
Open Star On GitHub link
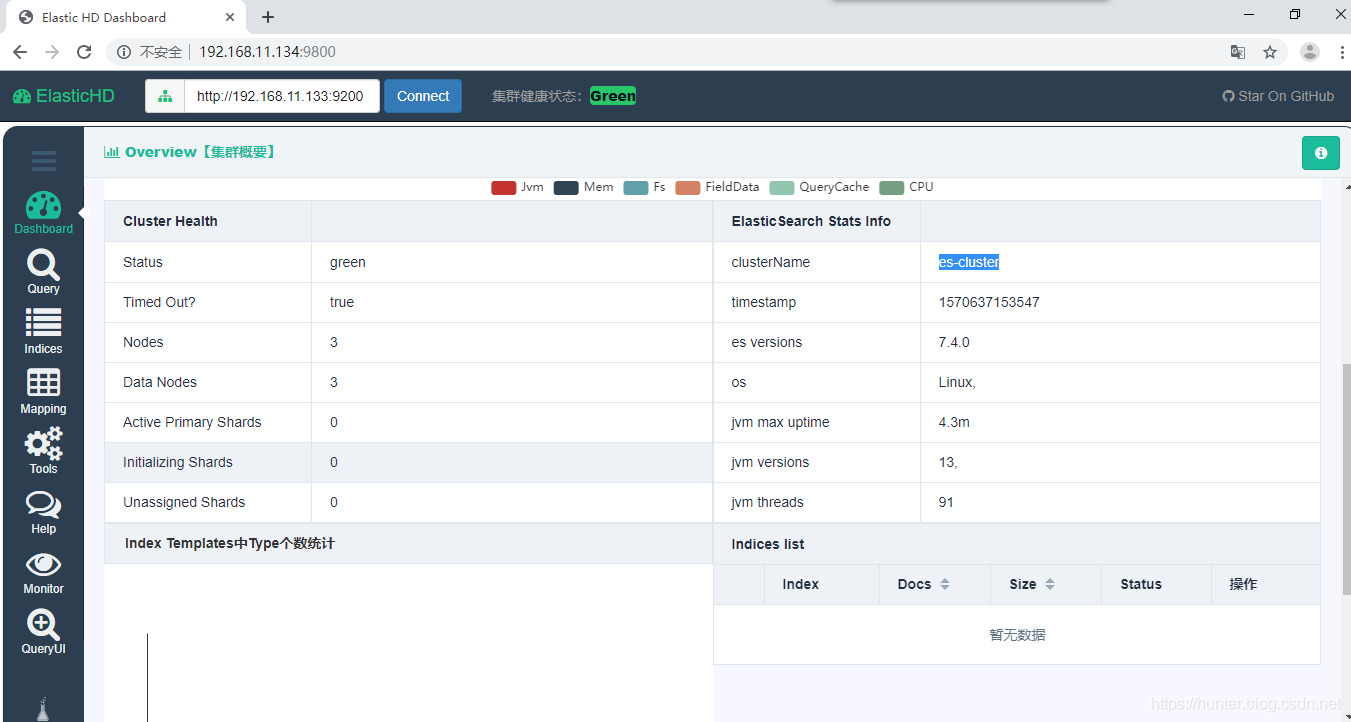(1278, 96)
